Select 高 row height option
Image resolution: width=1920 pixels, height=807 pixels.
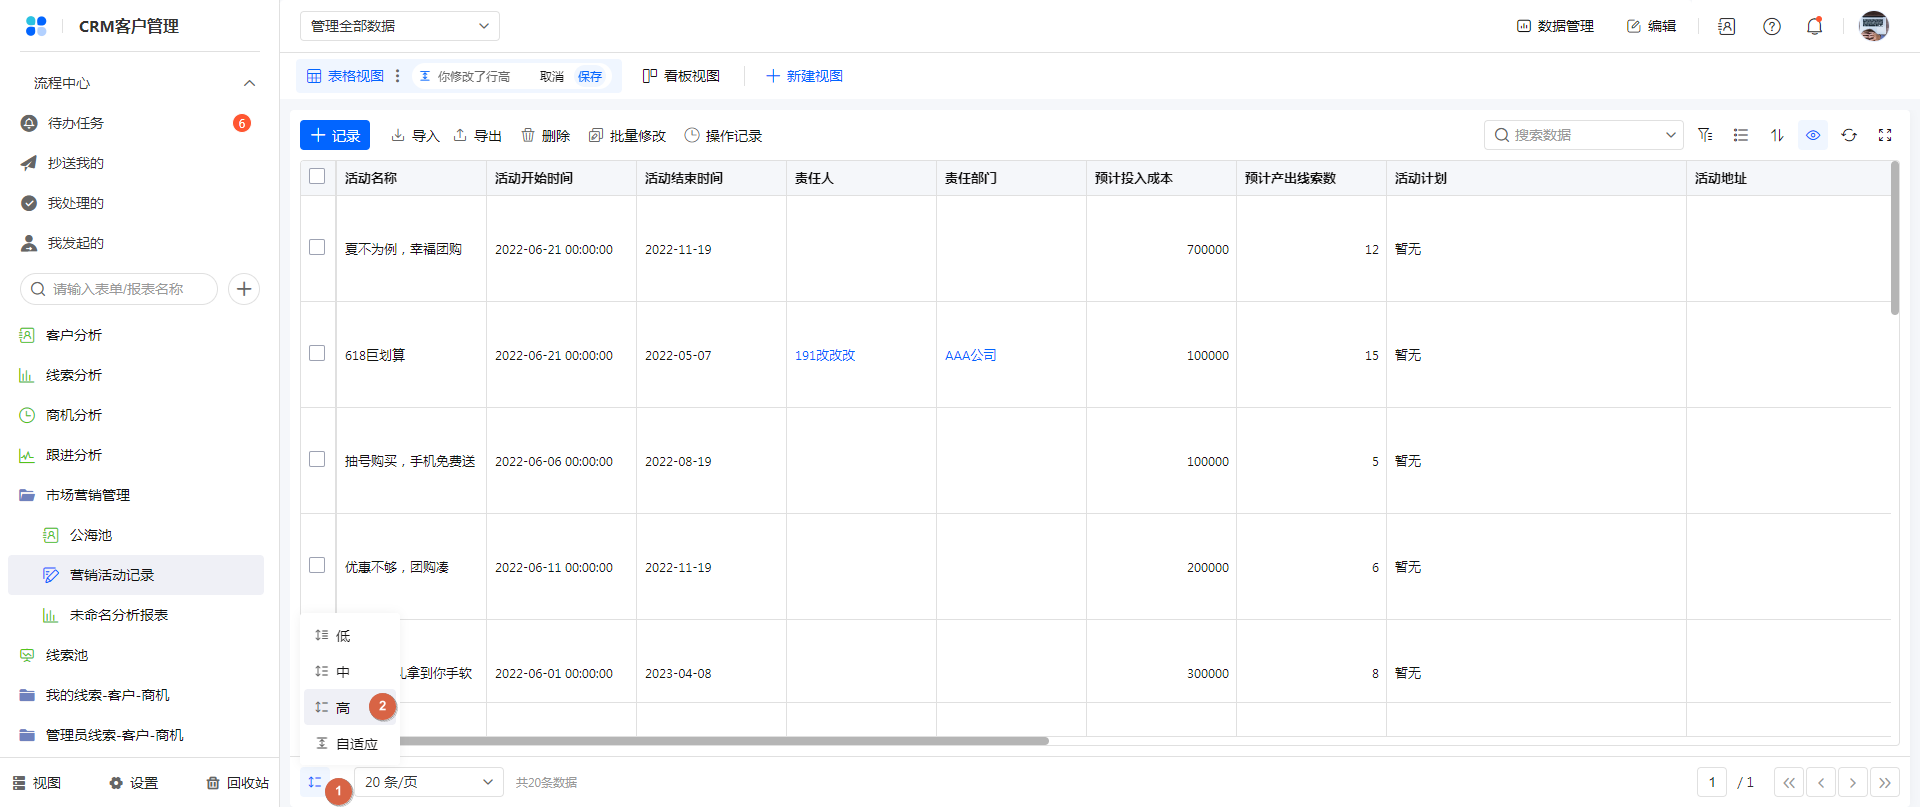point(342,708)
